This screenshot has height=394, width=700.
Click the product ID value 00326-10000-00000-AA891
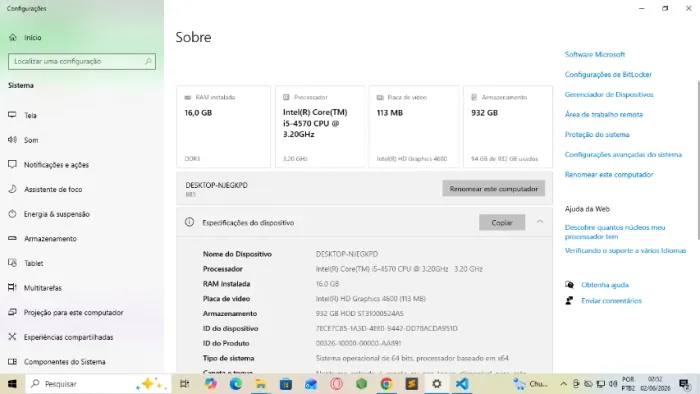[x=358, y=343]
